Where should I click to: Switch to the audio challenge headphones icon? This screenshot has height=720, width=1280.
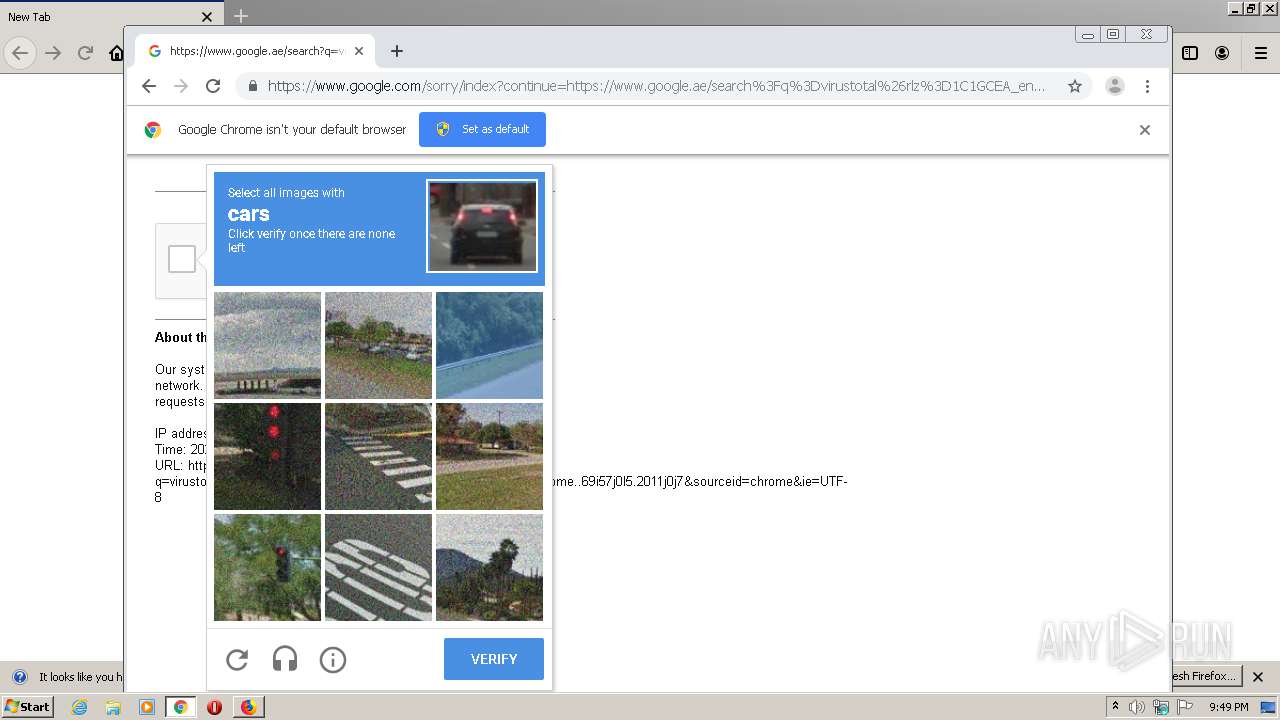point(285,660)
